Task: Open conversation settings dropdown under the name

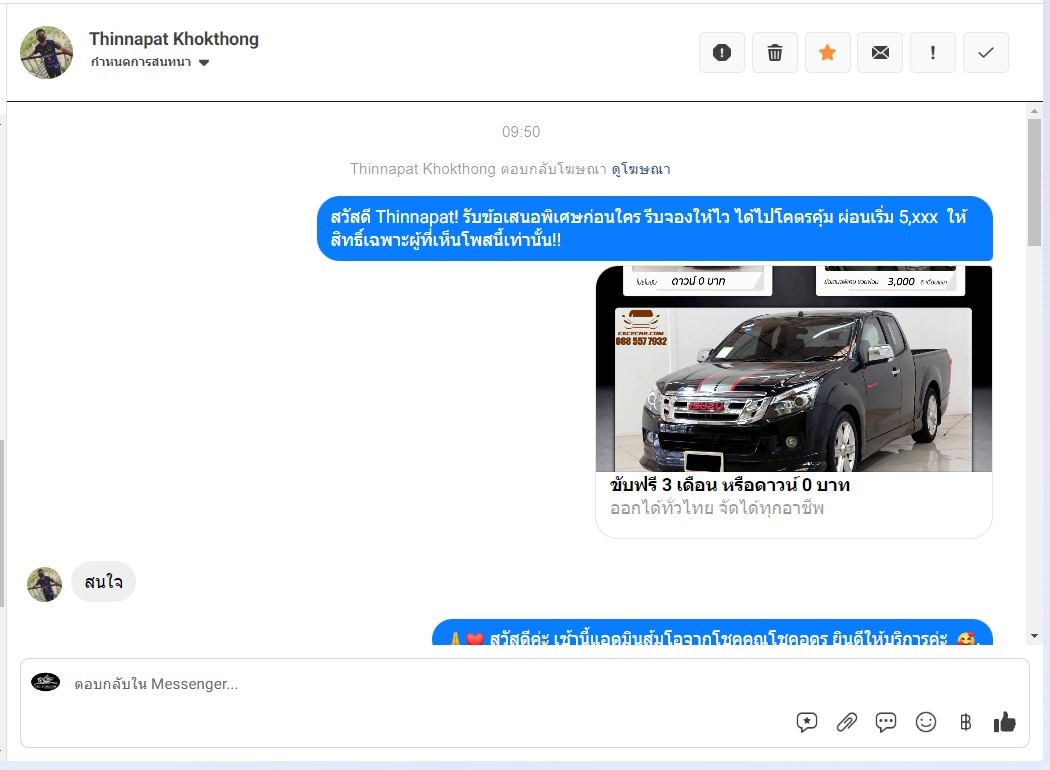Action: tap(150, 62)
